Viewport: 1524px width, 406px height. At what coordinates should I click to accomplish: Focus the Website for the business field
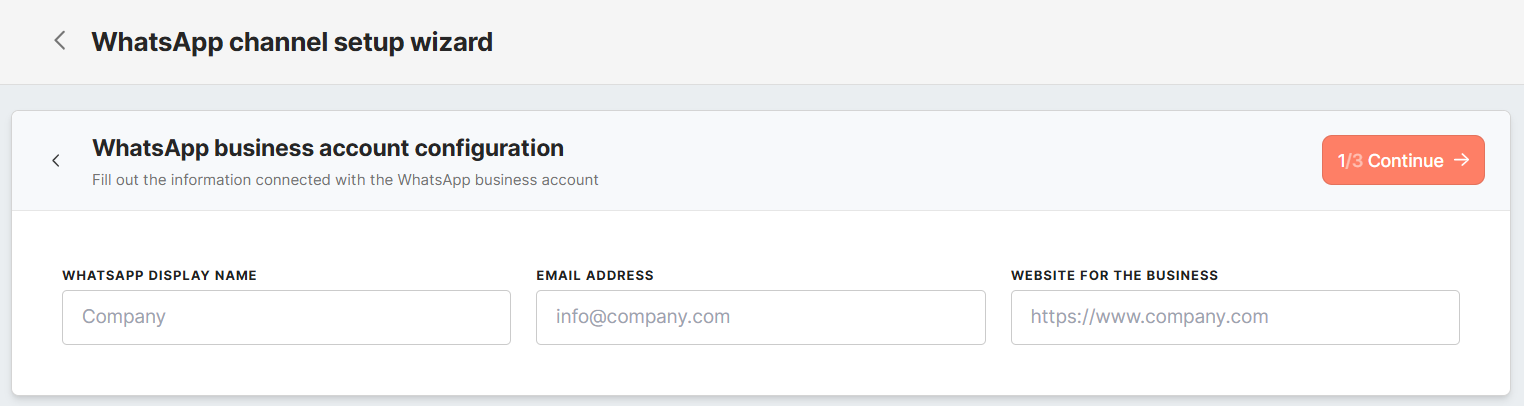1235,318
